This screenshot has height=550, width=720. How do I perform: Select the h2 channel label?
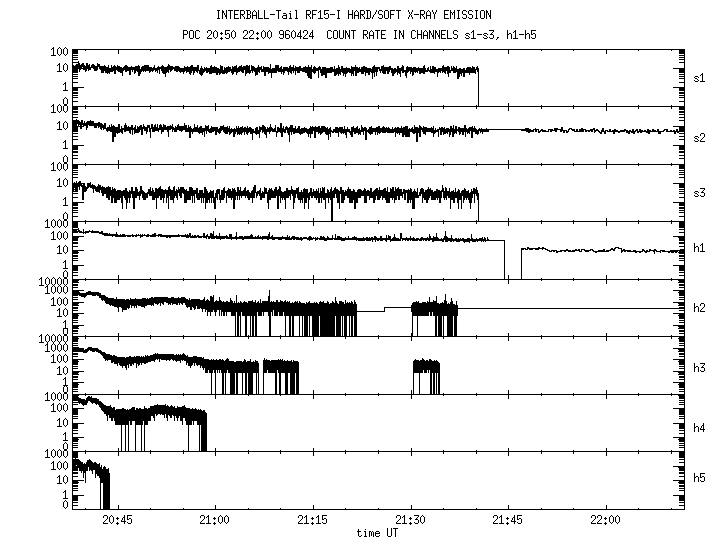point(700,307)
